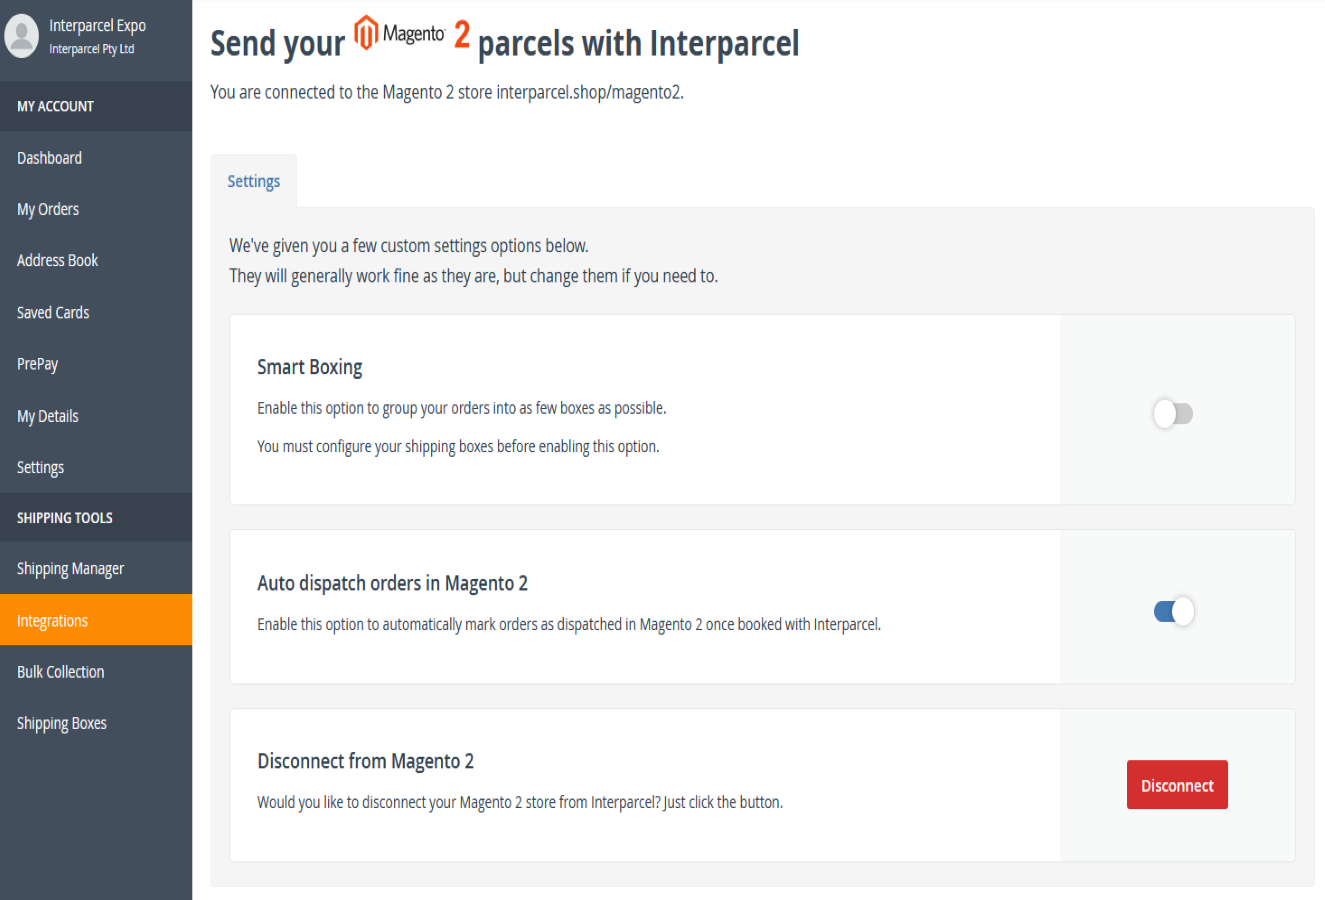Click the SHIPPING TOOLS section header

pos(64,518)
